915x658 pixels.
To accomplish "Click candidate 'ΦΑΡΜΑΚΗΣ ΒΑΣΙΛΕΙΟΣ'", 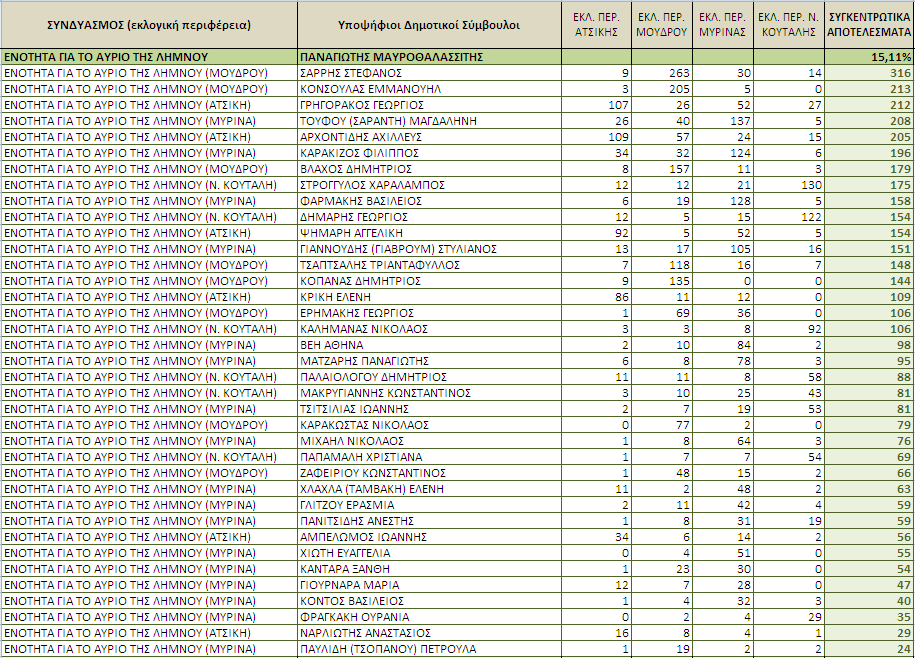I will pyautogui.click(x=361, y=201).
